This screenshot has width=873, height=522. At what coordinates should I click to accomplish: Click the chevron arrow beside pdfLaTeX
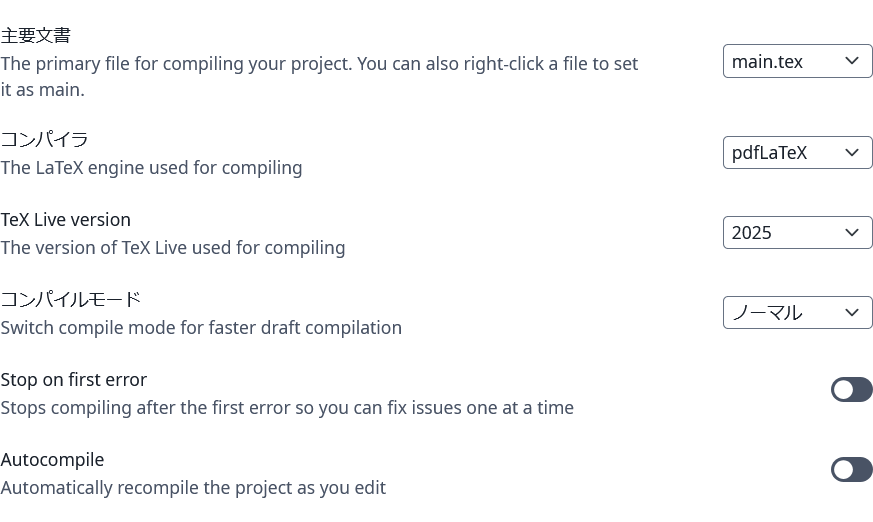(x=852, y=153)
